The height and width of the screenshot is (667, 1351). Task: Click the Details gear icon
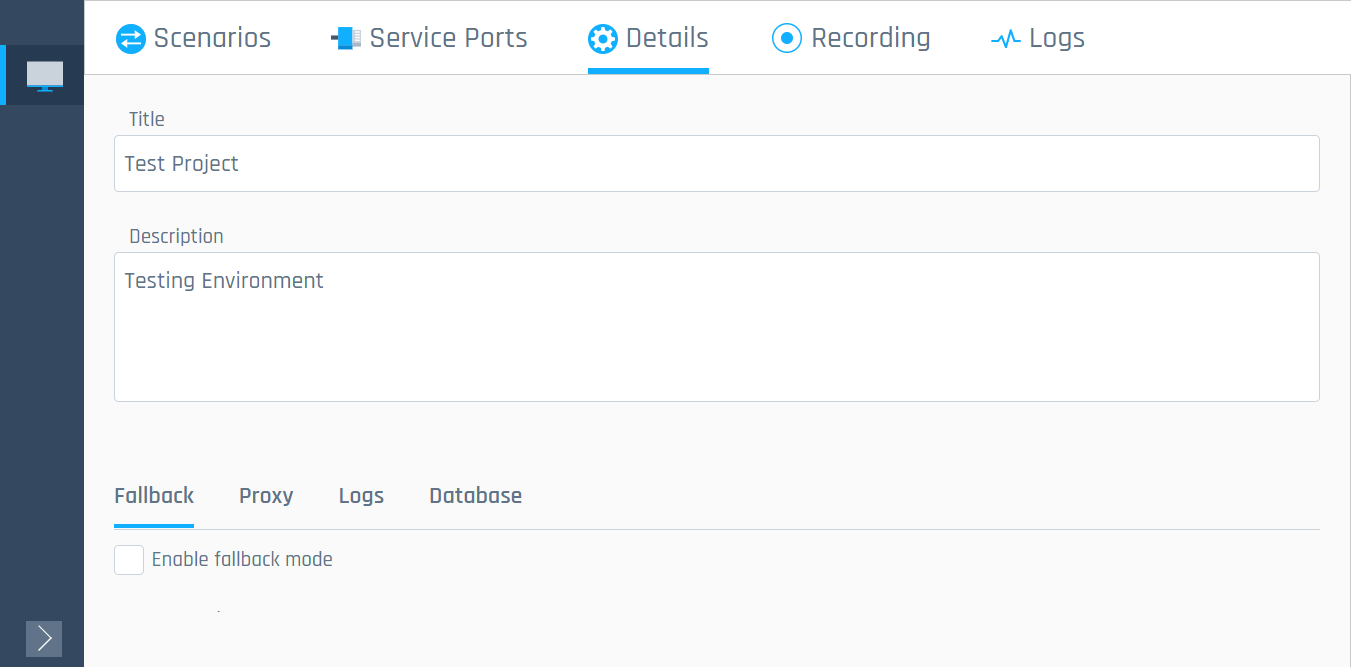pos(603,39)
